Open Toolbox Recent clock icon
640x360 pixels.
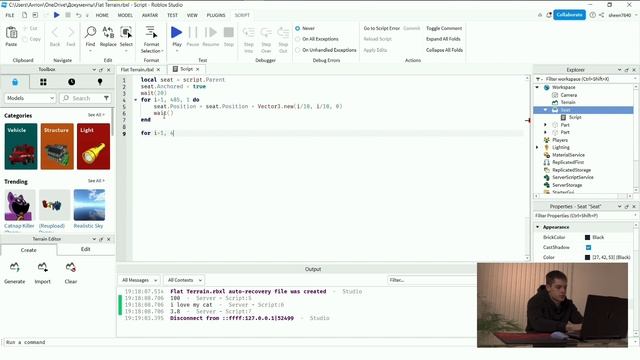coord(71,82)
